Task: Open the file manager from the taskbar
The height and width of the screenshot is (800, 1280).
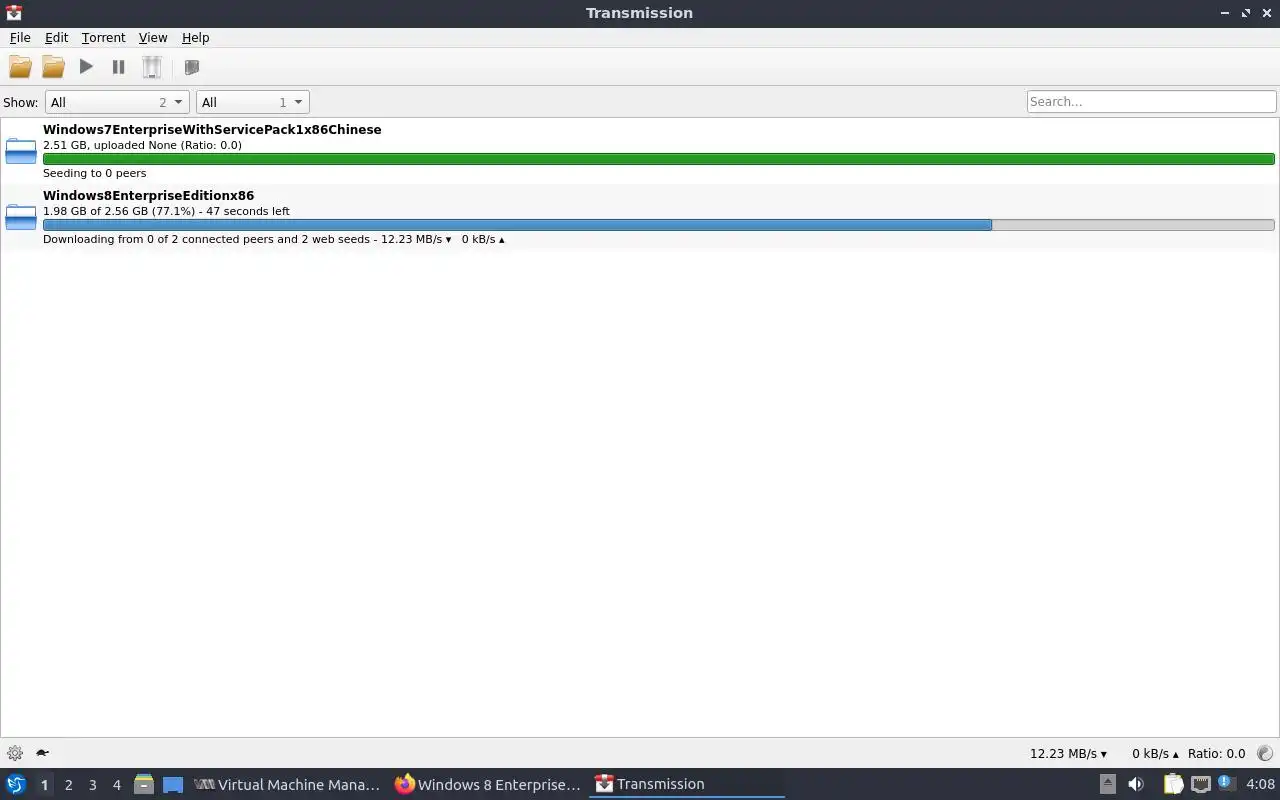Action: pos(143,784)
